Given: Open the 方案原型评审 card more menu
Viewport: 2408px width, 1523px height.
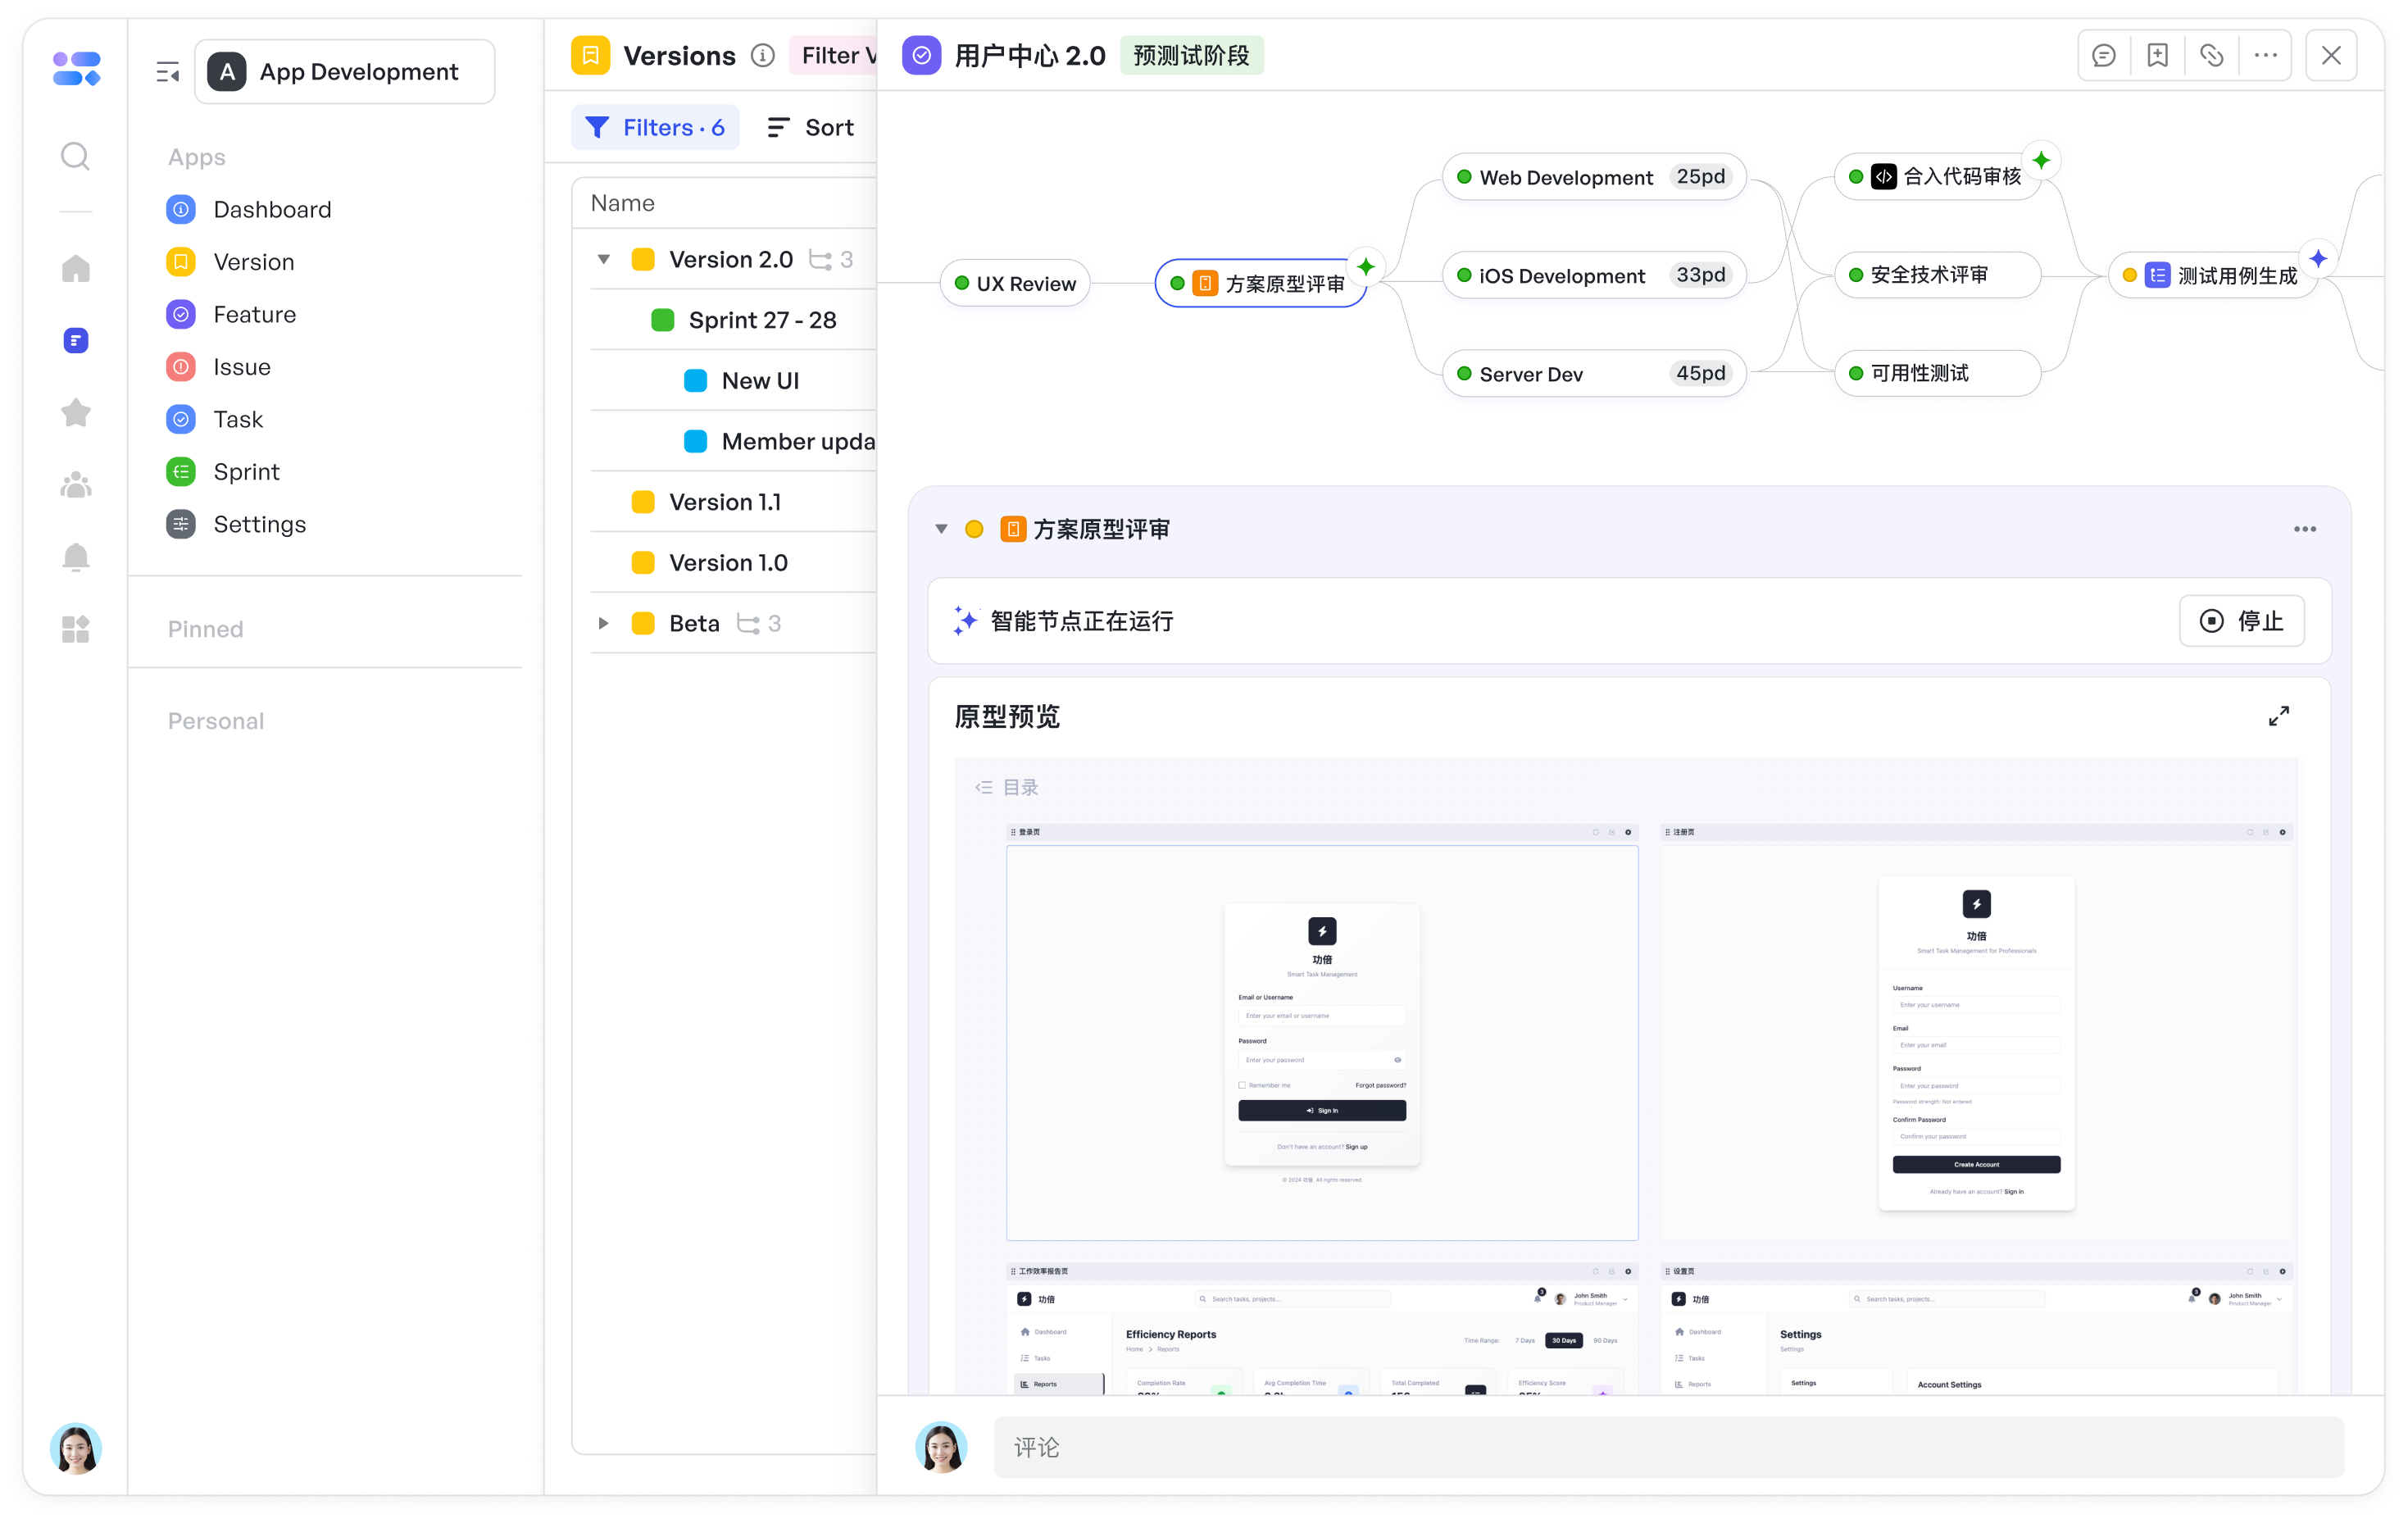Looking at the screenshot, I should click(x=2304, y=529).
